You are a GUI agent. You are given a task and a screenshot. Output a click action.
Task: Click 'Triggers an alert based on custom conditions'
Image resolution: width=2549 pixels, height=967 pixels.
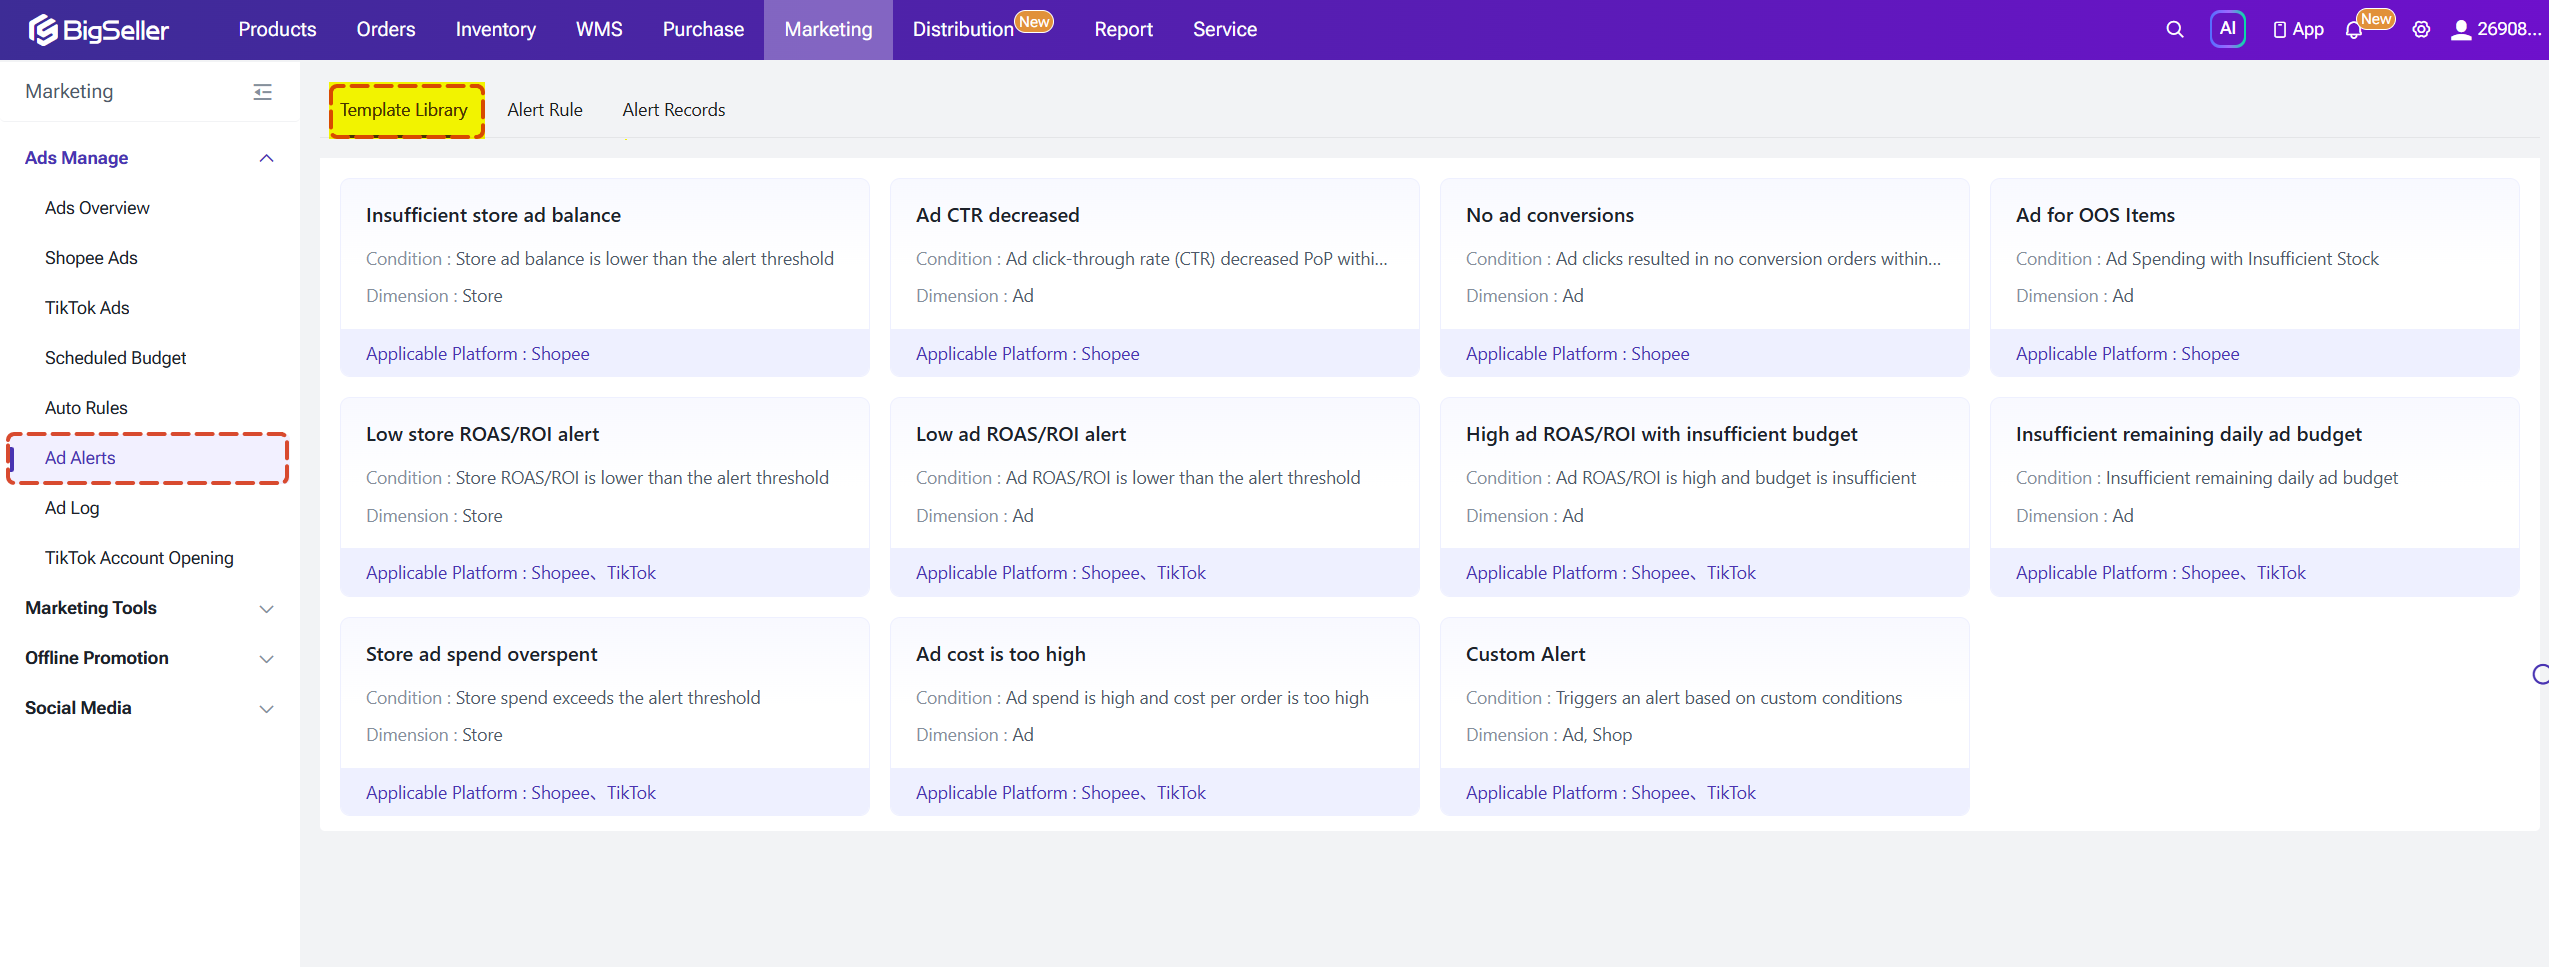(x=1728, y=698)
